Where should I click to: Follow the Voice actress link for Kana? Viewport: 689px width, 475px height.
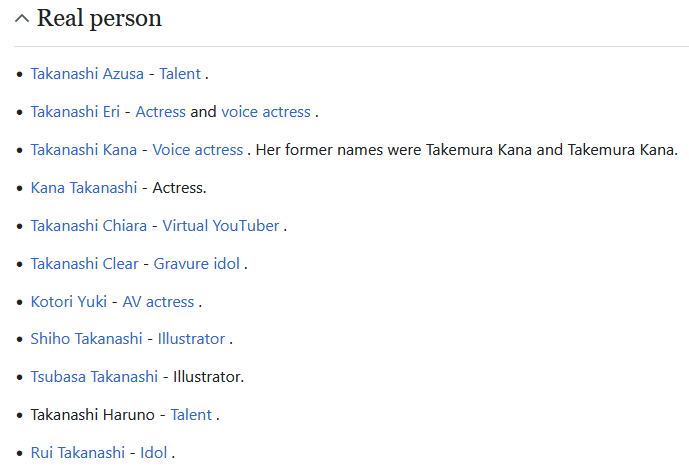pyautogui.click(x=198, y=150)
